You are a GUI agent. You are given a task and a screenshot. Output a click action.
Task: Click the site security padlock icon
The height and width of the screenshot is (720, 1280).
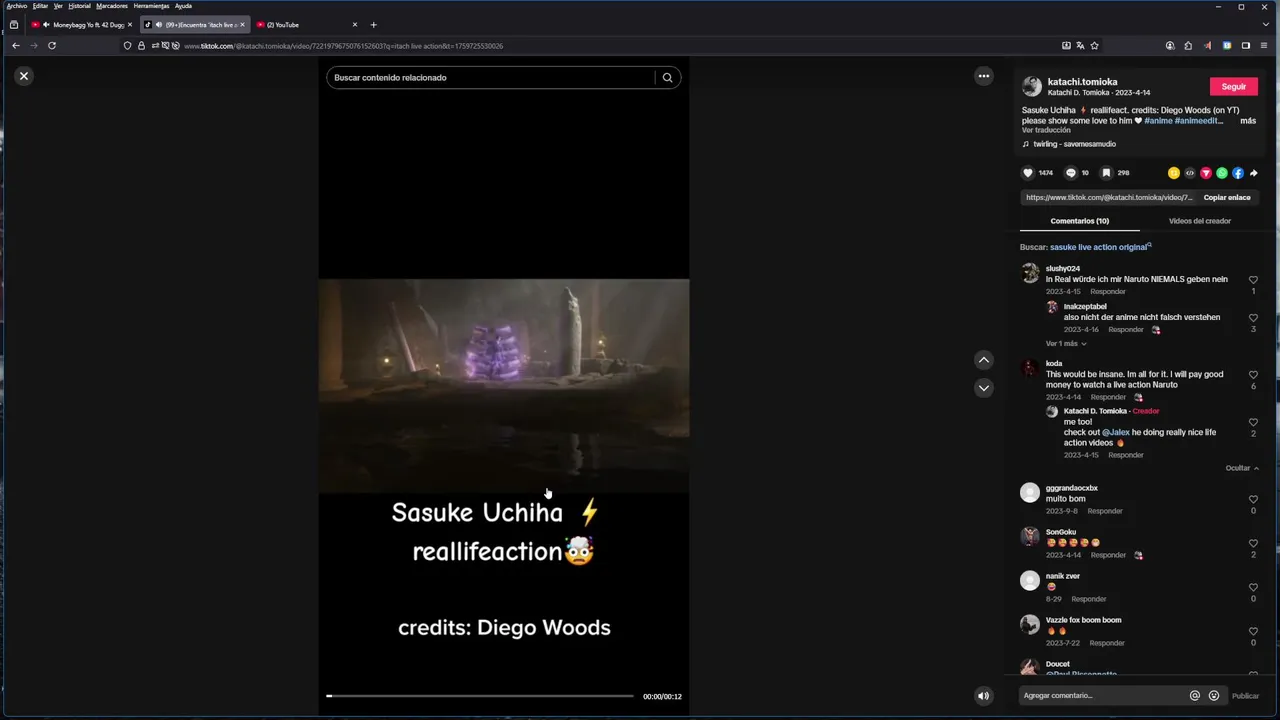pos(141,45)
